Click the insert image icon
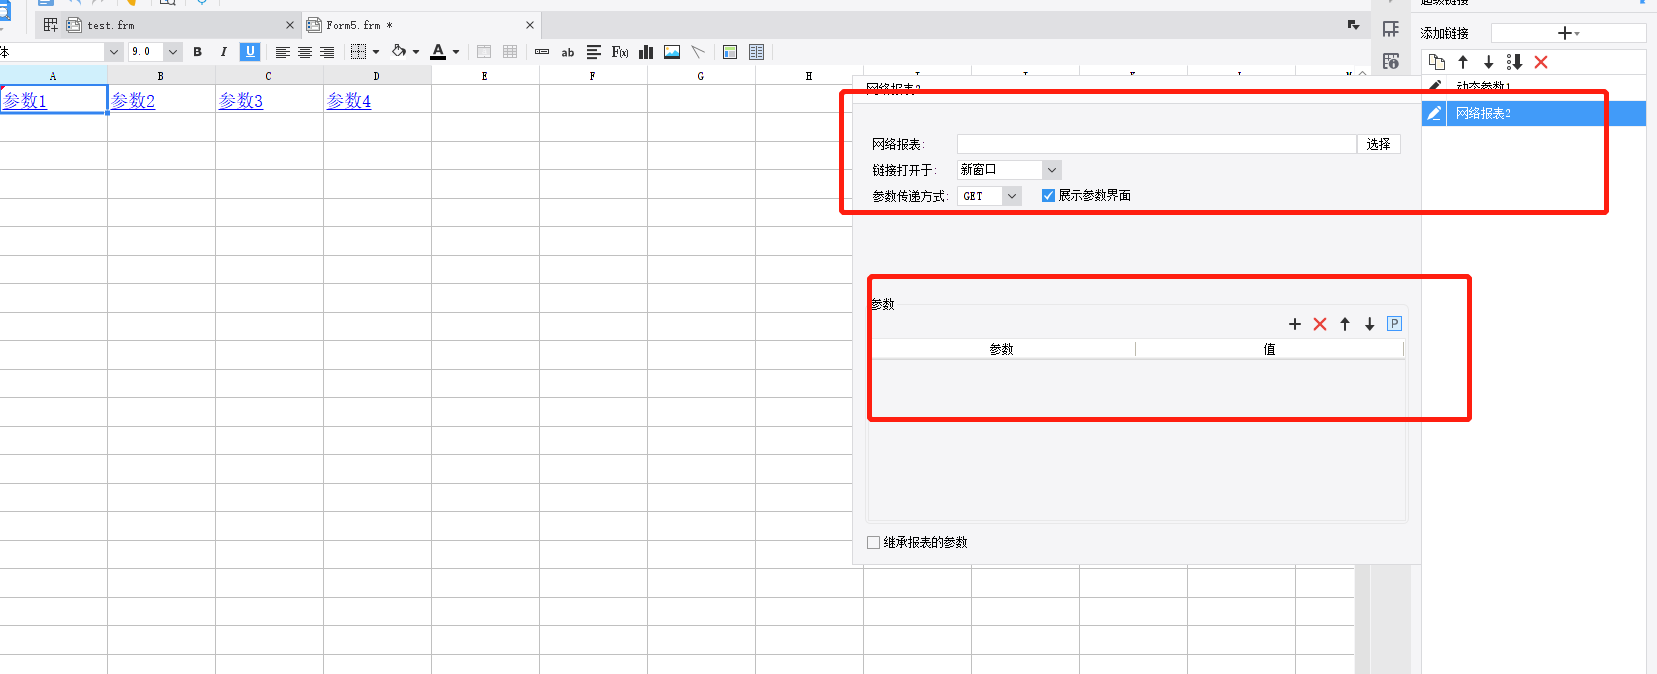The height and width of the screenshot is (674, 1657). click(672, 52)
